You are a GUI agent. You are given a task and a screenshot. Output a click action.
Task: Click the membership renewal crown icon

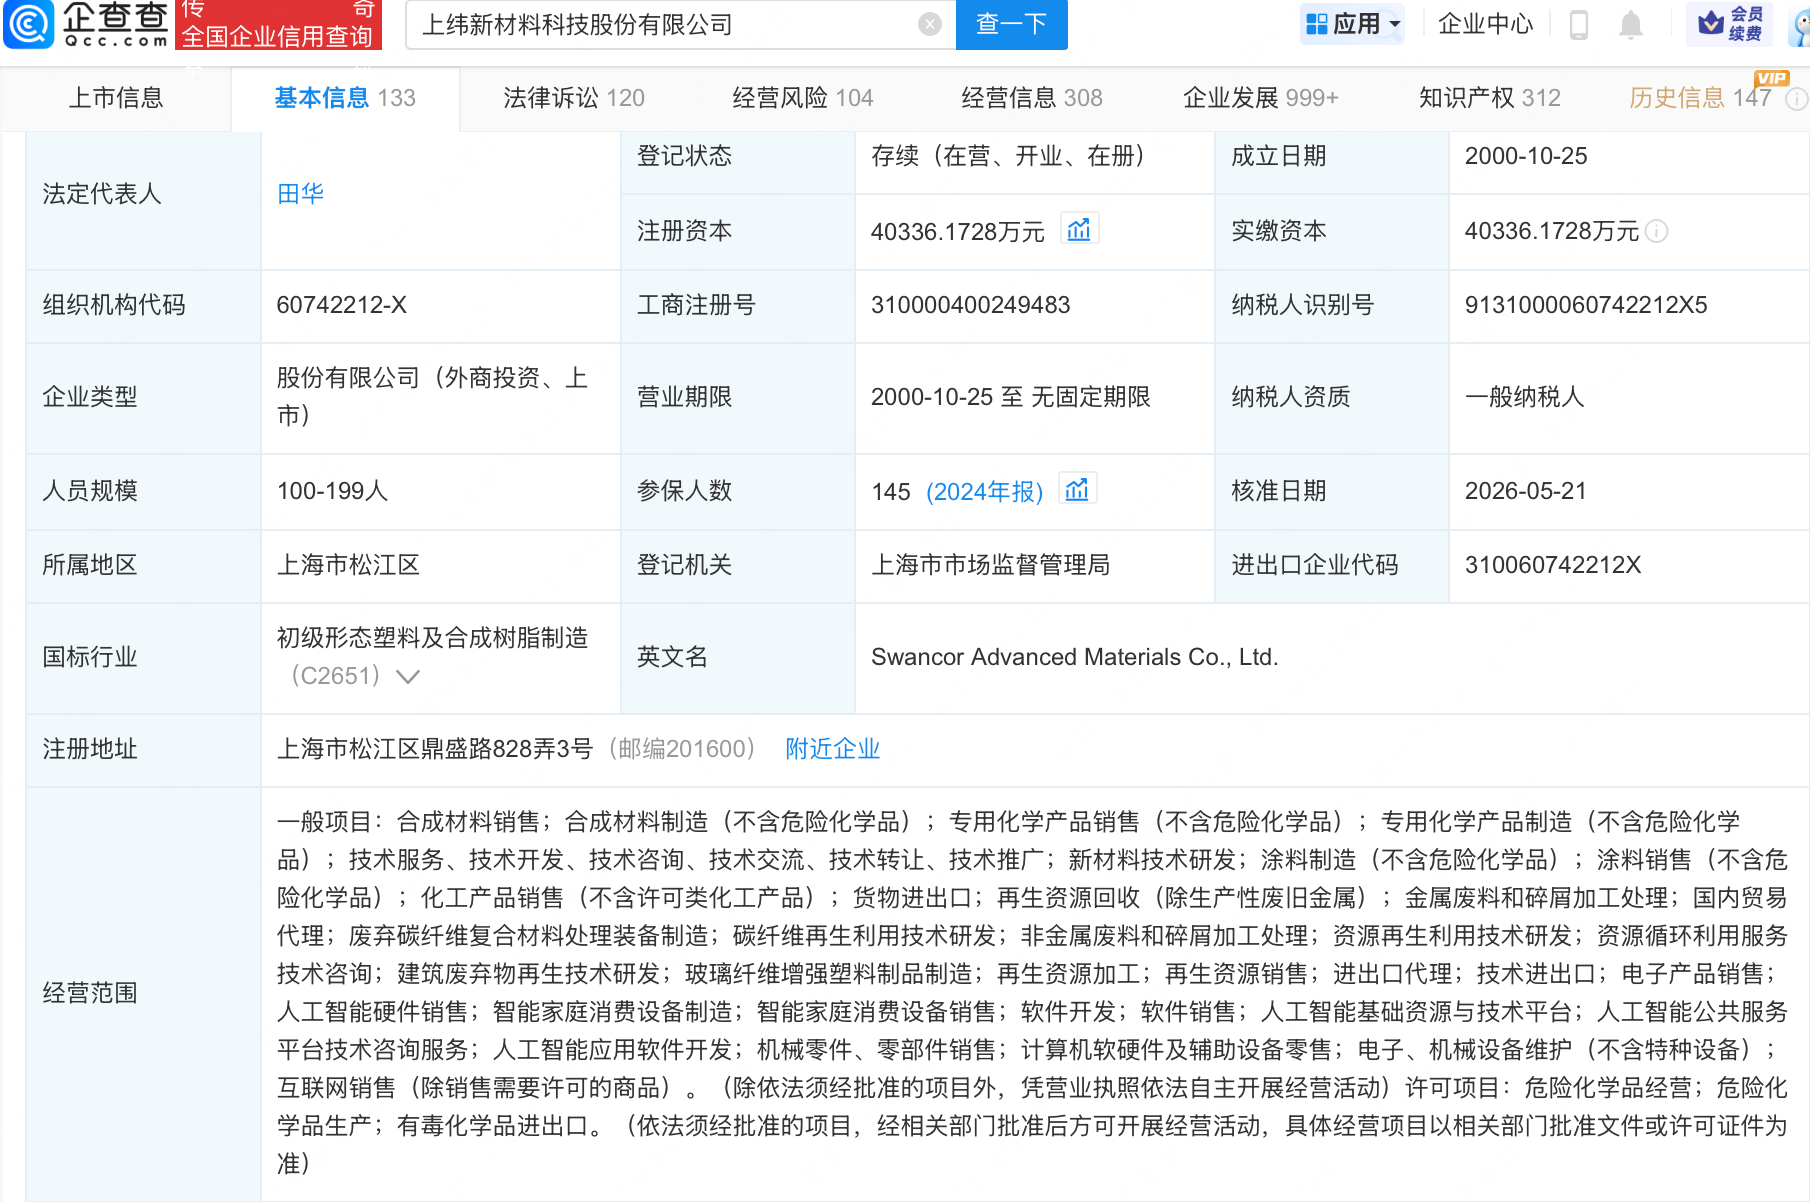(x=1711, y=22)
